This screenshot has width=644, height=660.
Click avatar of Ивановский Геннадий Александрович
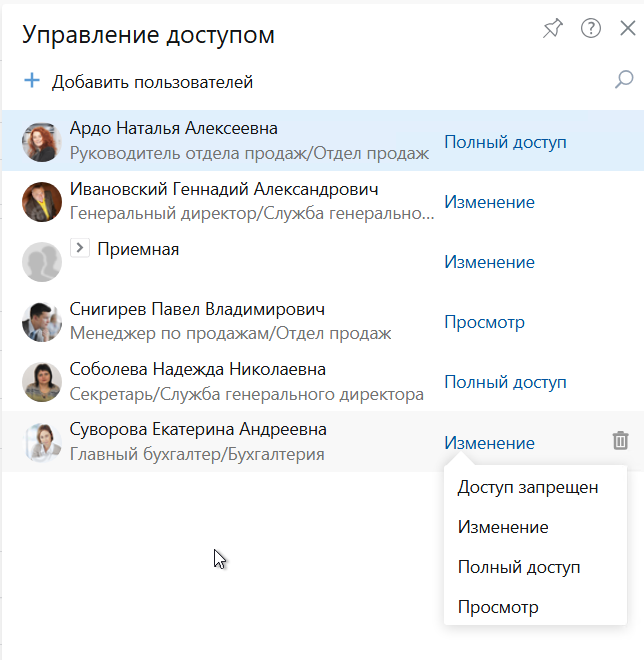(41, 202)
